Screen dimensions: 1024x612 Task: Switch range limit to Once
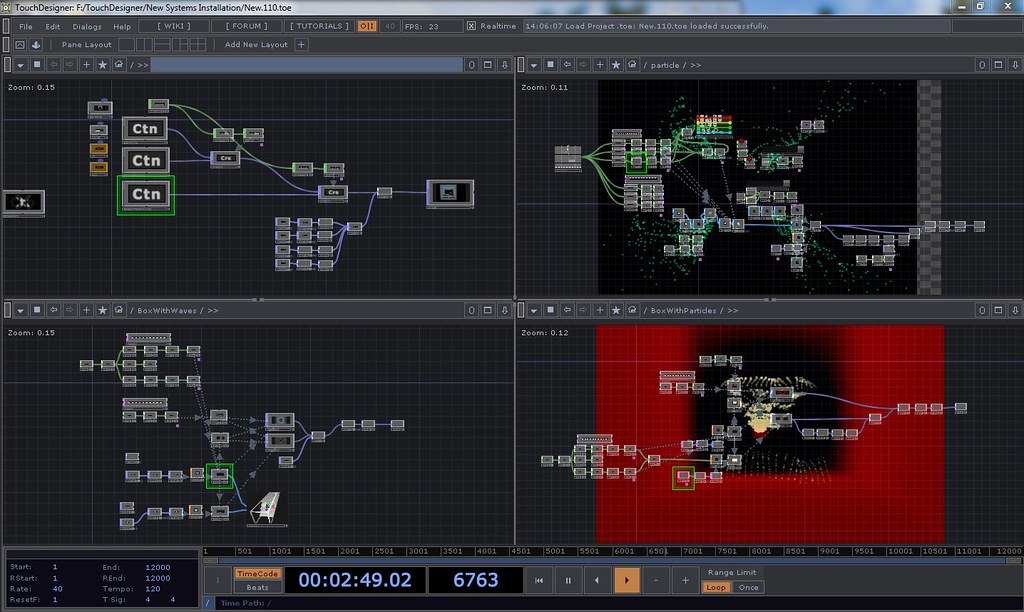click(x=748, y=587)
